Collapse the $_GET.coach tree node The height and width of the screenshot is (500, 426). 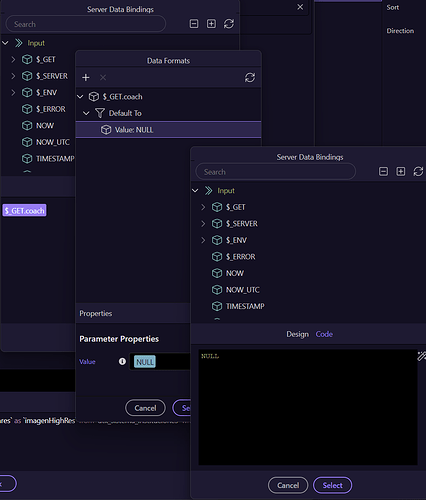[80, 97]
